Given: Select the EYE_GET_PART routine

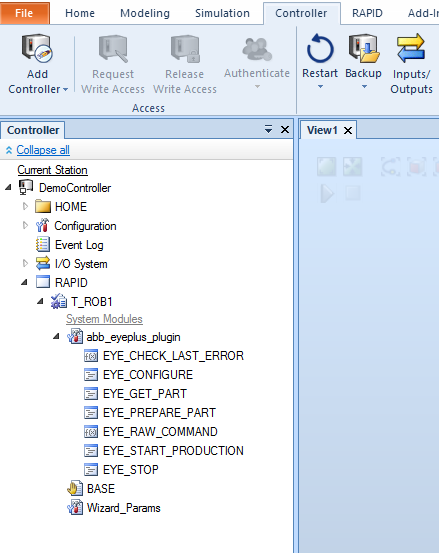Looking at the screenshot, I should point(145,394).
